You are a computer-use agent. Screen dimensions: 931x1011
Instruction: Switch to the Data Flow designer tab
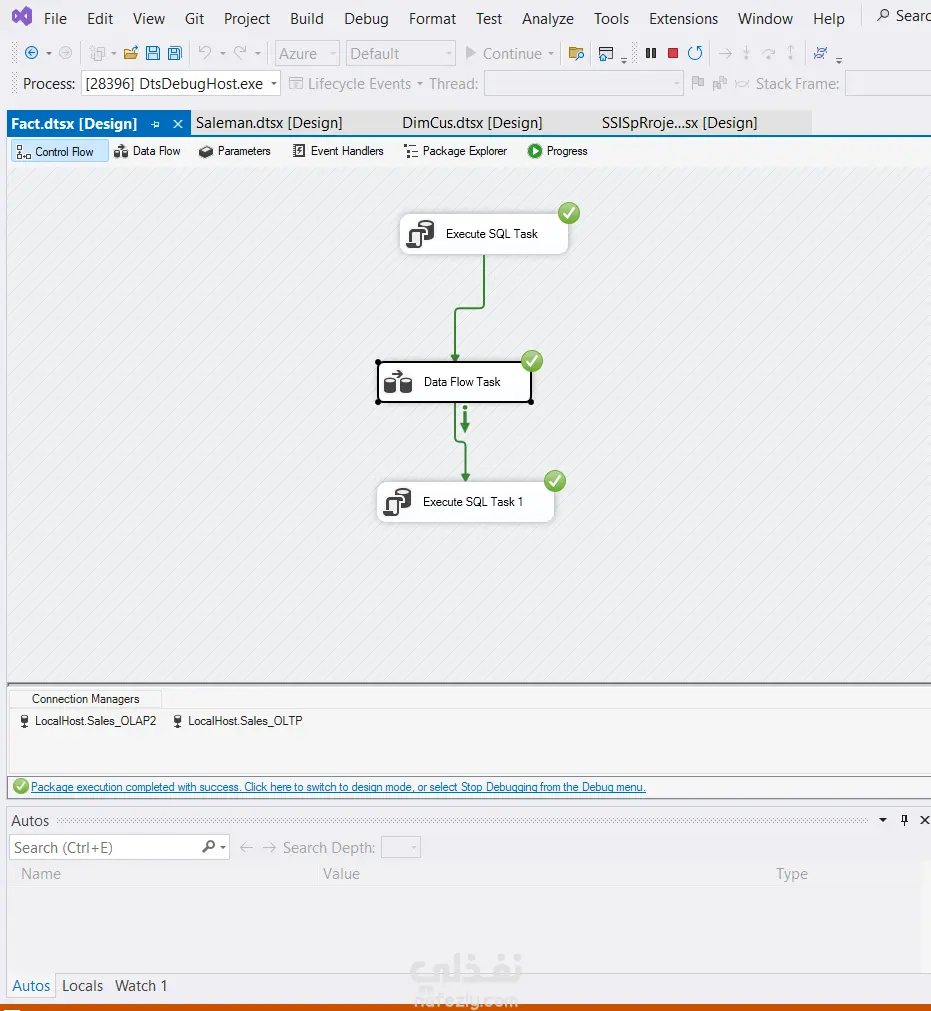[148, 151]
